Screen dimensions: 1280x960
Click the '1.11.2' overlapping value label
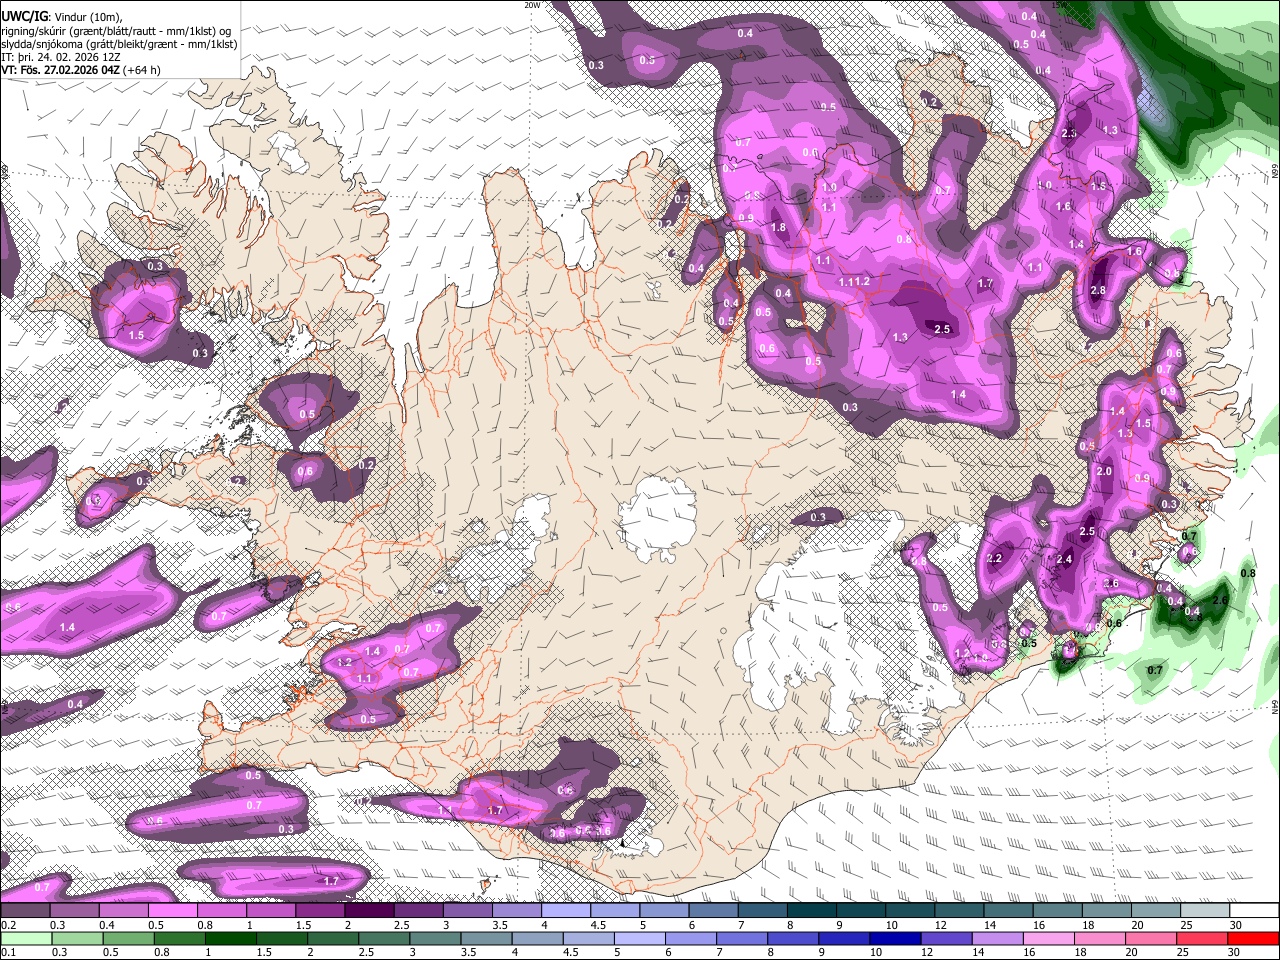(x=854, y=282)
